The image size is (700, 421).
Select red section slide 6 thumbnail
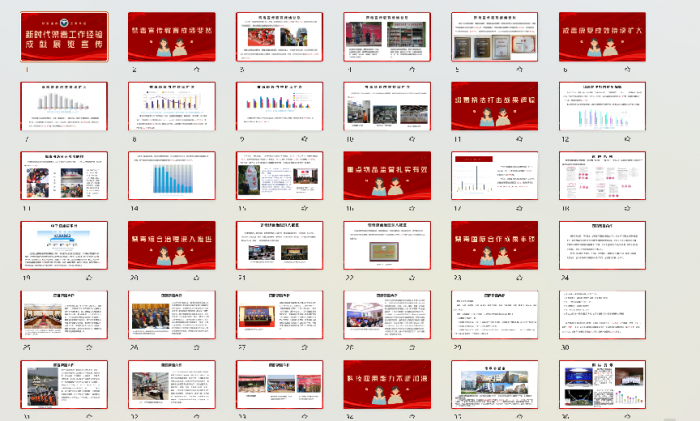pos(603,38)
